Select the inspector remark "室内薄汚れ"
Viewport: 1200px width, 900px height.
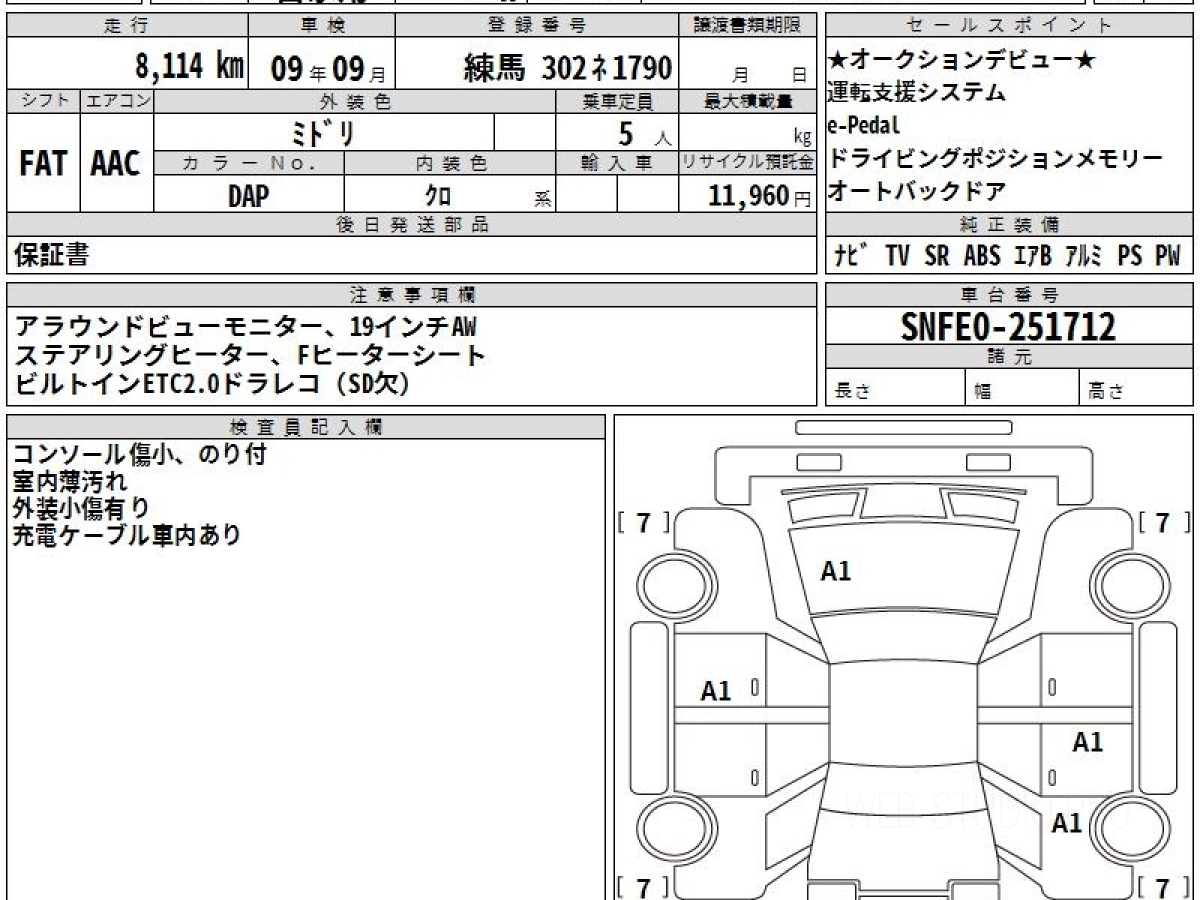click(x=70, y=482)
